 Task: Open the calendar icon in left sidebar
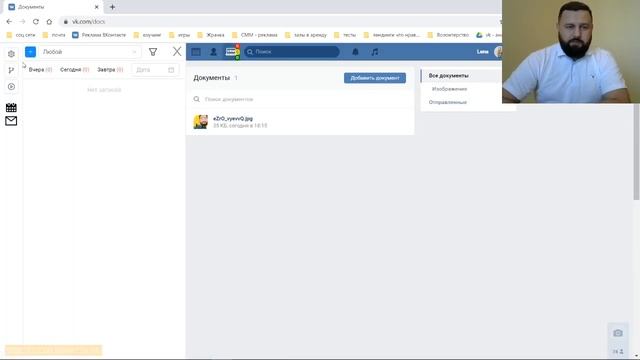[x=11, y=107]
